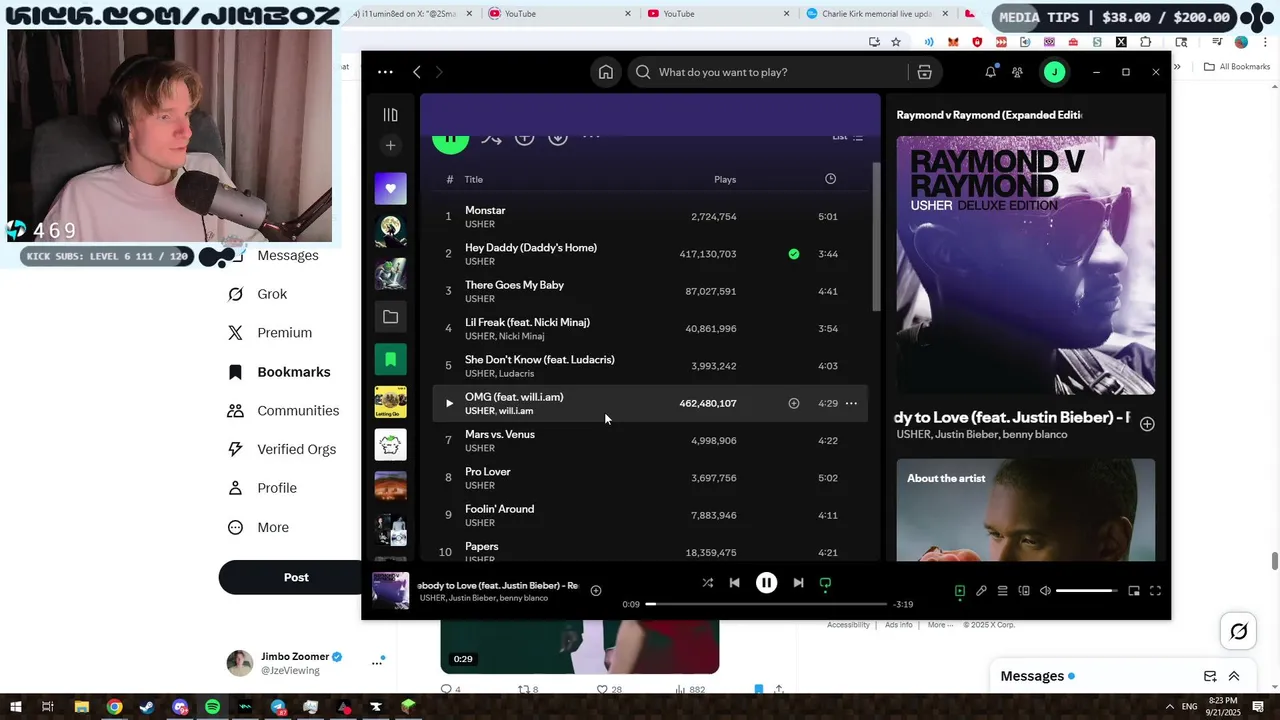Image resolution: width=1280 pixels, height=720 pixels.
Task: Go back in Spotify navigation
Action: coord(417,72)
